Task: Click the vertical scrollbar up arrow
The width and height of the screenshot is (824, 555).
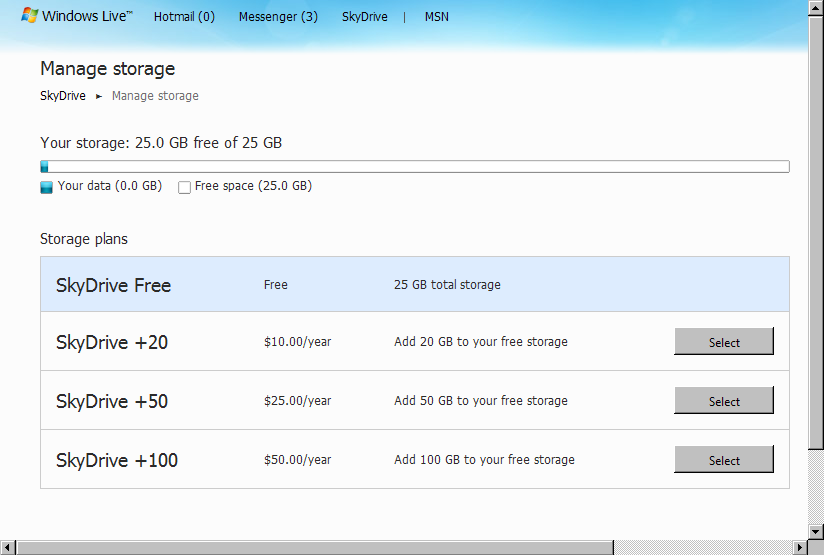Action: click(816, 8)
